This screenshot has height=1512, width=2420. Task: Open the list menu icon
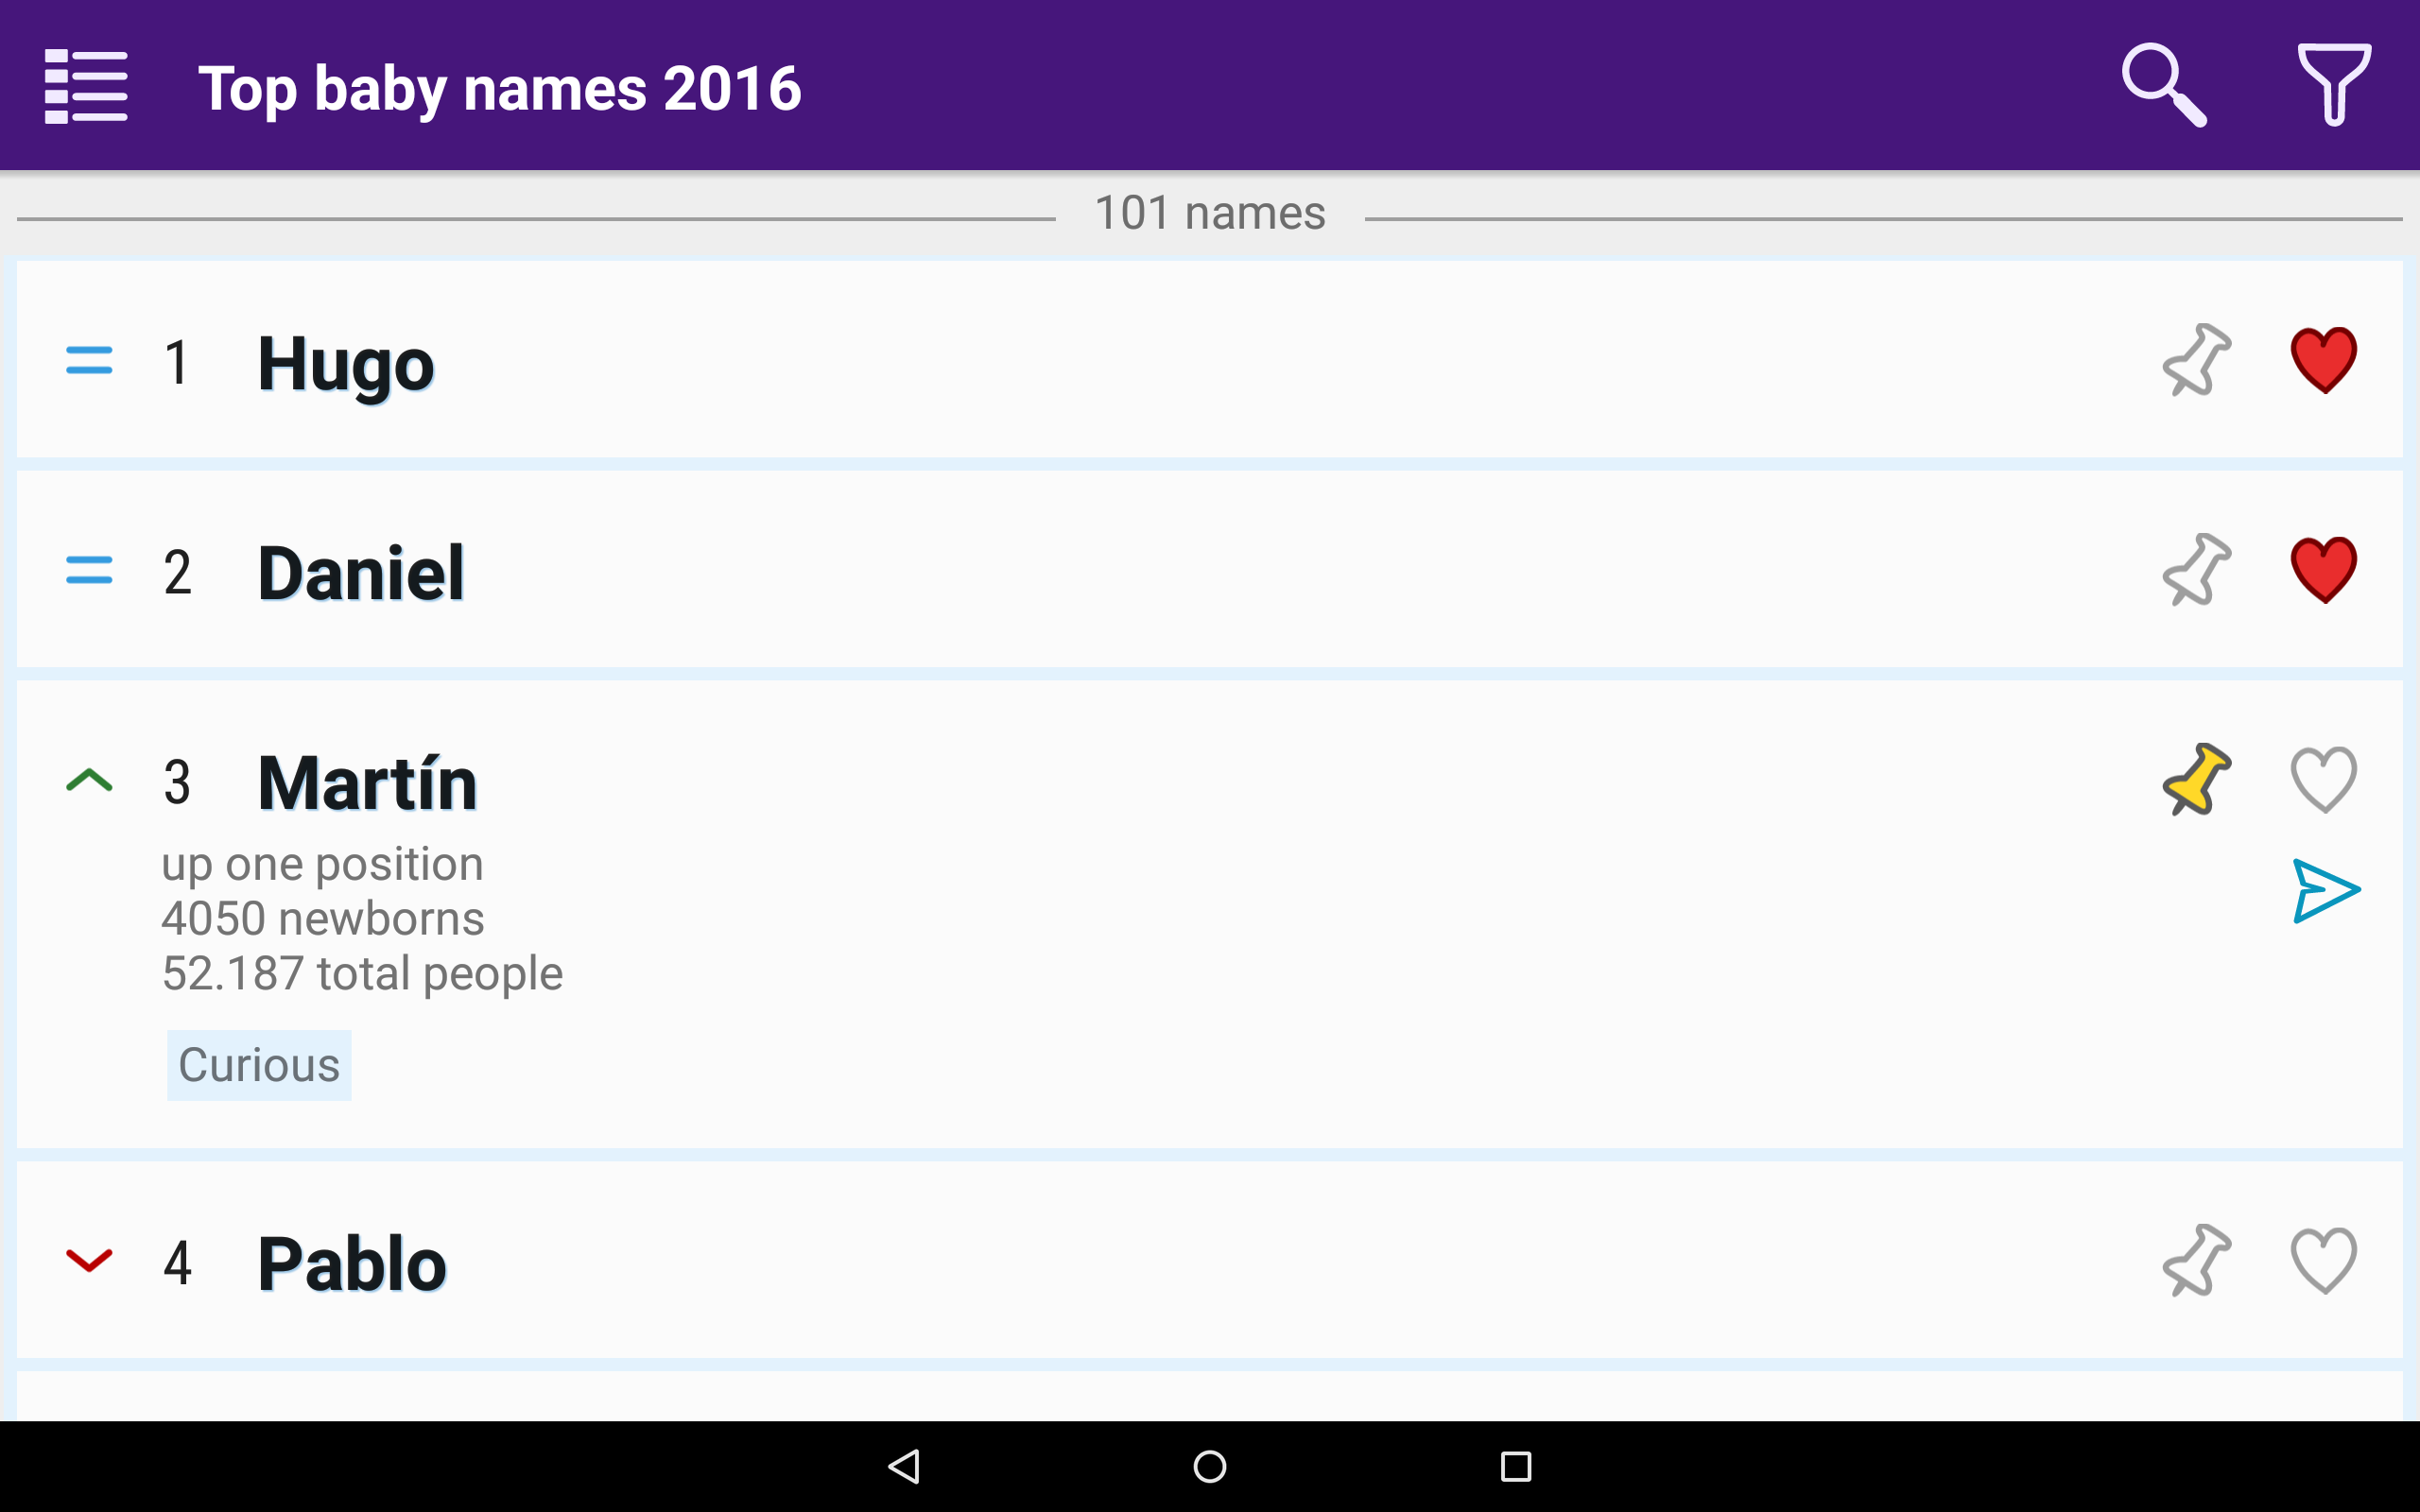click(x=86, y=86)
